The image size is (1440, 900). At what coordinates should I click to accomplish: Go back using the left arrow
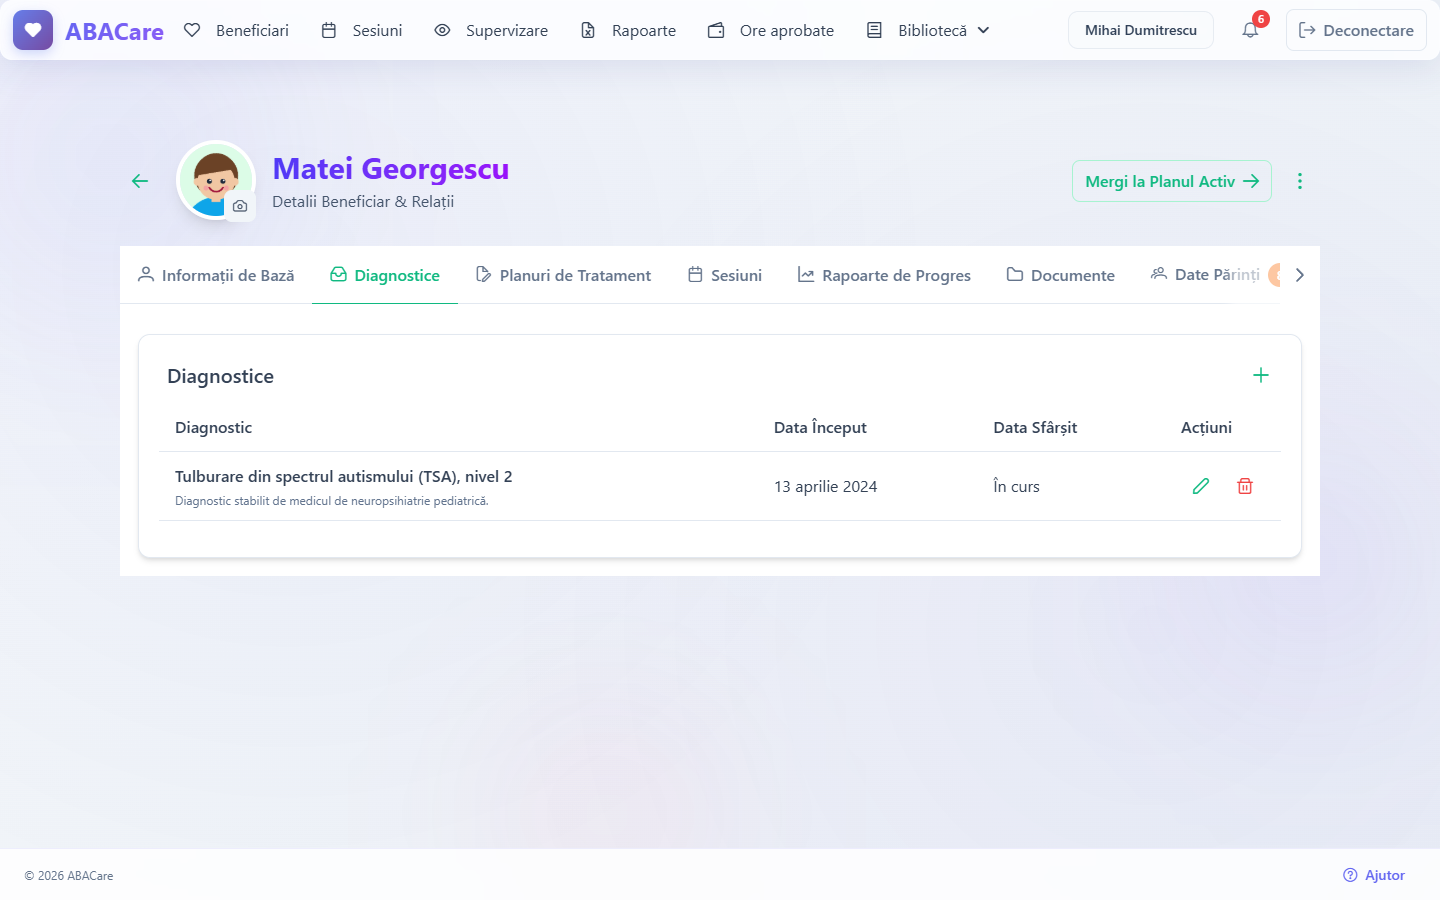pyautogui.click(x=140, y=181)
